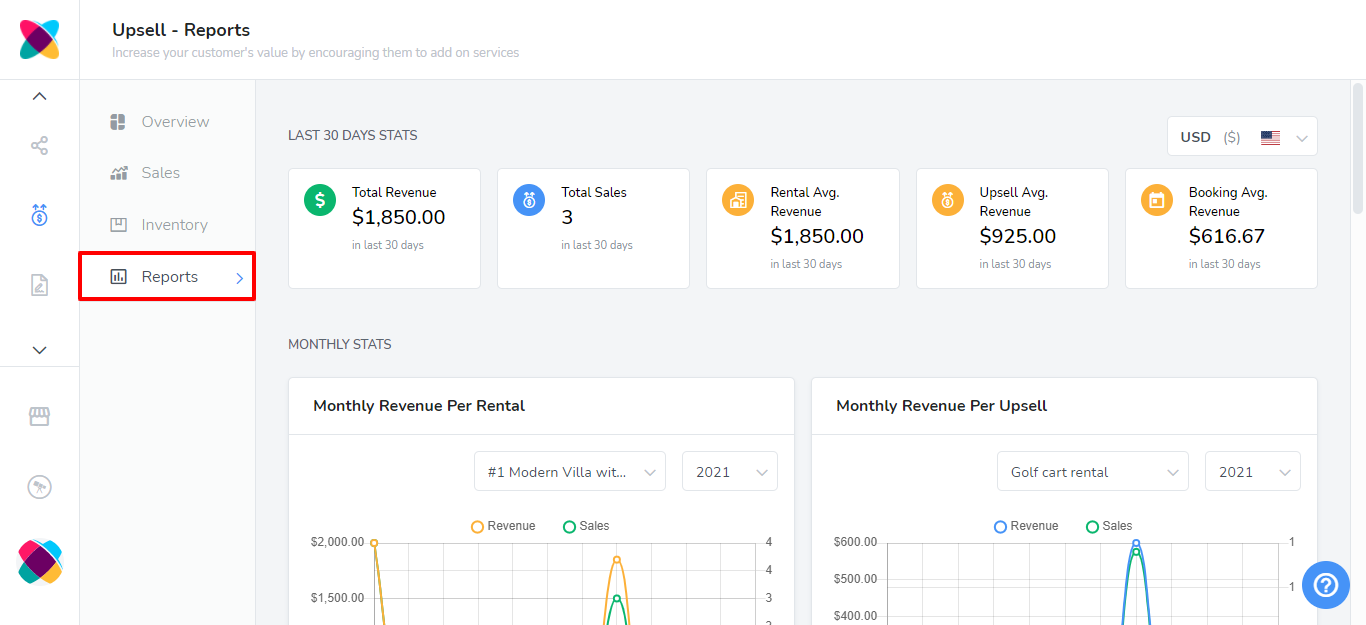
Task: Click the blue Total Sales medal icon
Action: (529, 200)
